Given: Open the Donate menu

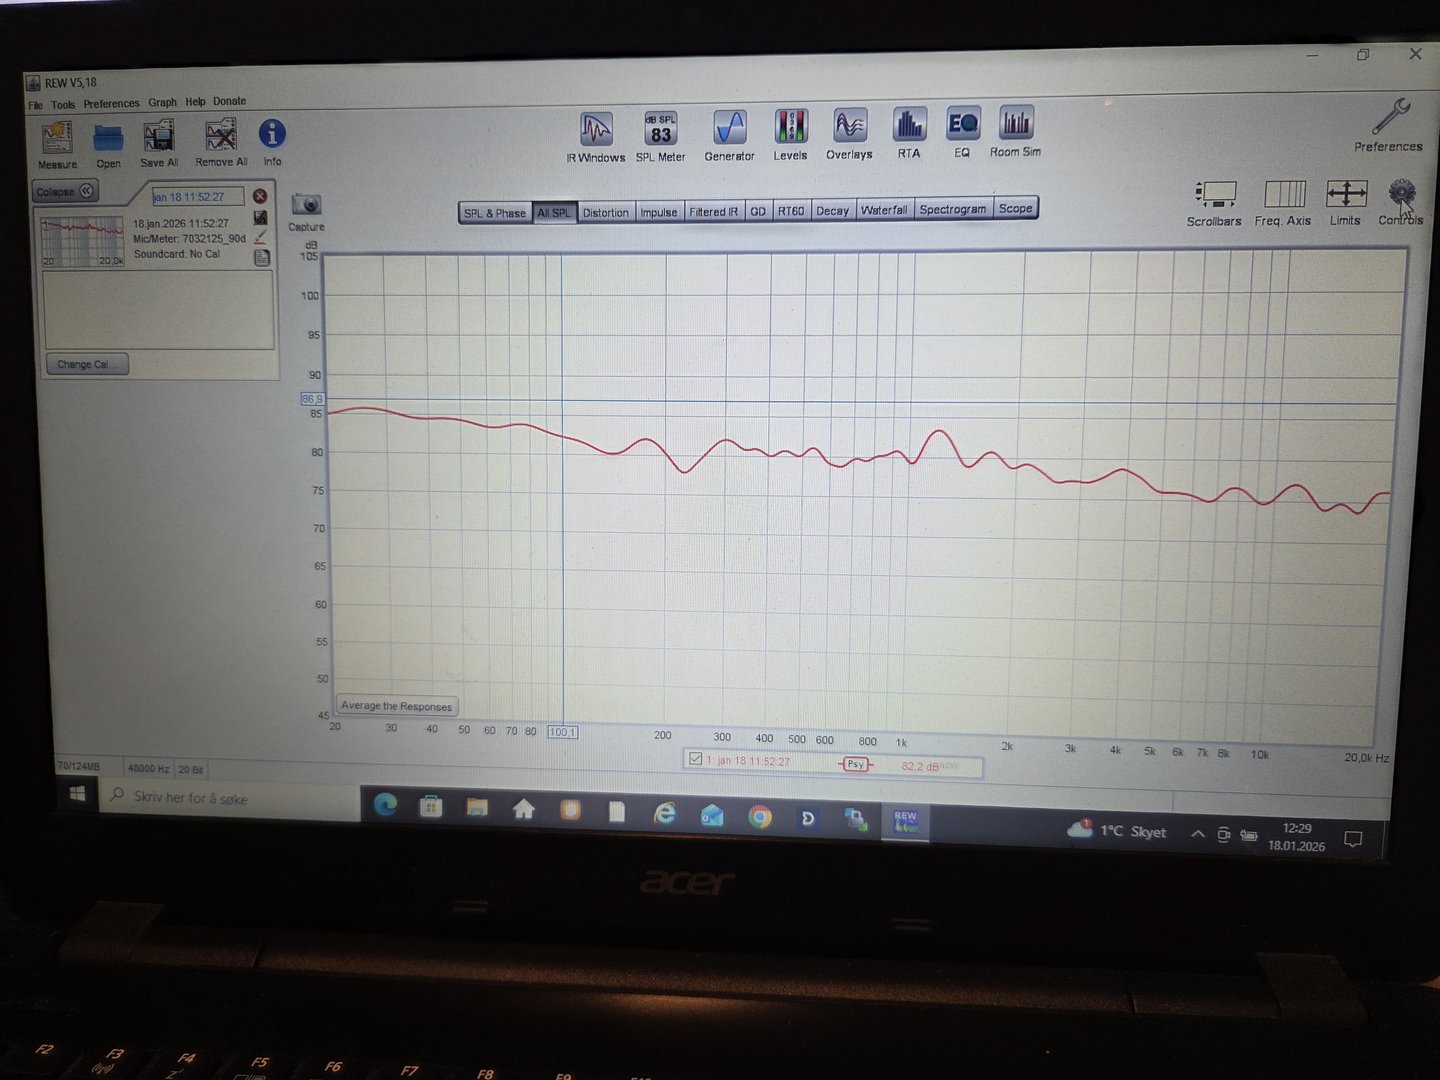Looking at the screenshot, I should [229, 101].
